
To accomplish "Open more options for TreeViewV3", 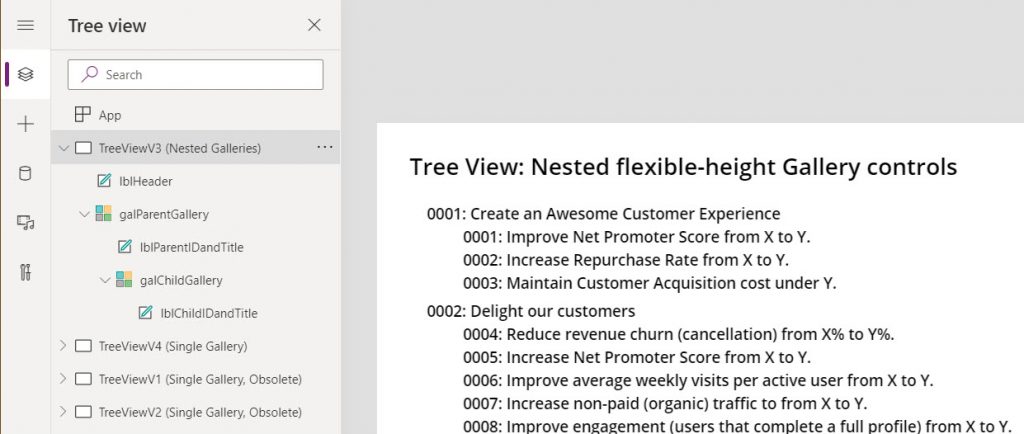I will pos(325,147).
